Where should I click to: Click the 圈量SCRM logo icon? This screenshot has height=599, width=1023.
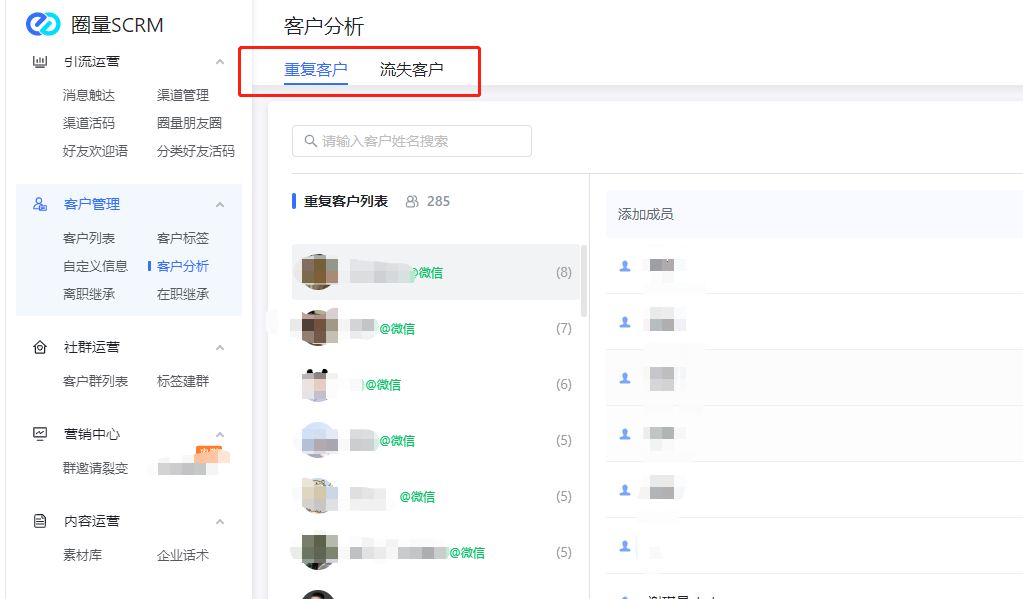43,24
